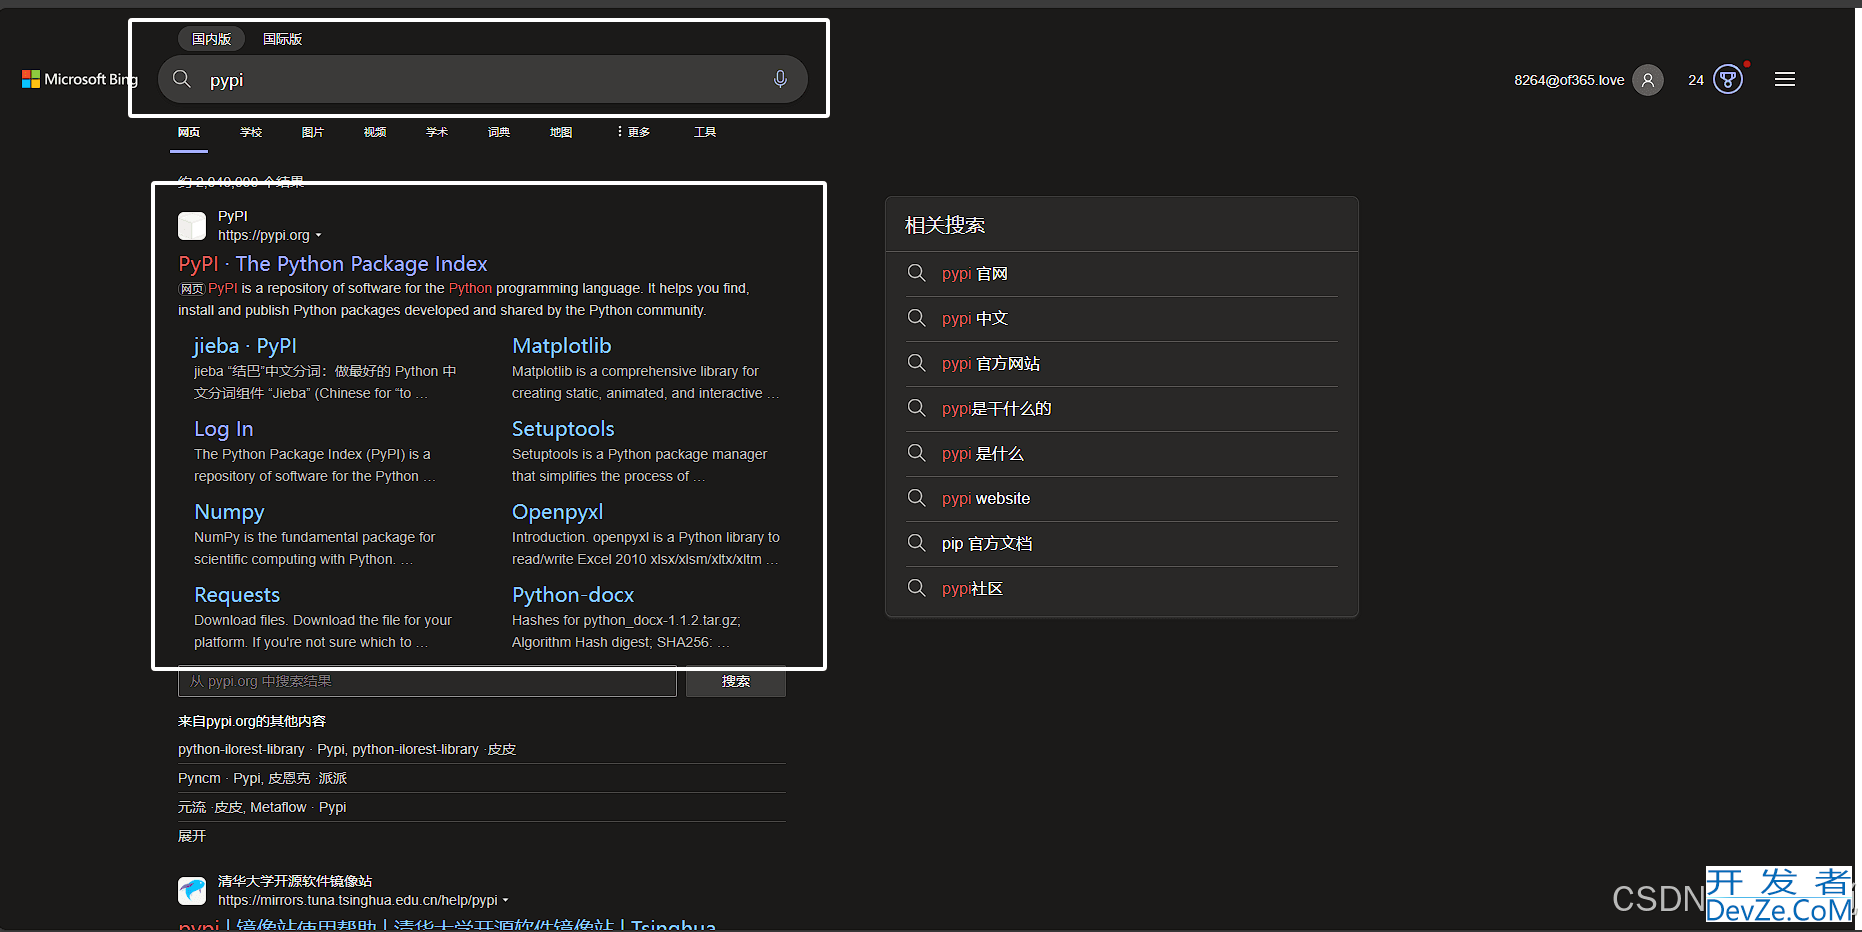The width and height of the screenshot is (1862, 932).
Task: Select the 地图 tab
Action: (x=561, y=132)
